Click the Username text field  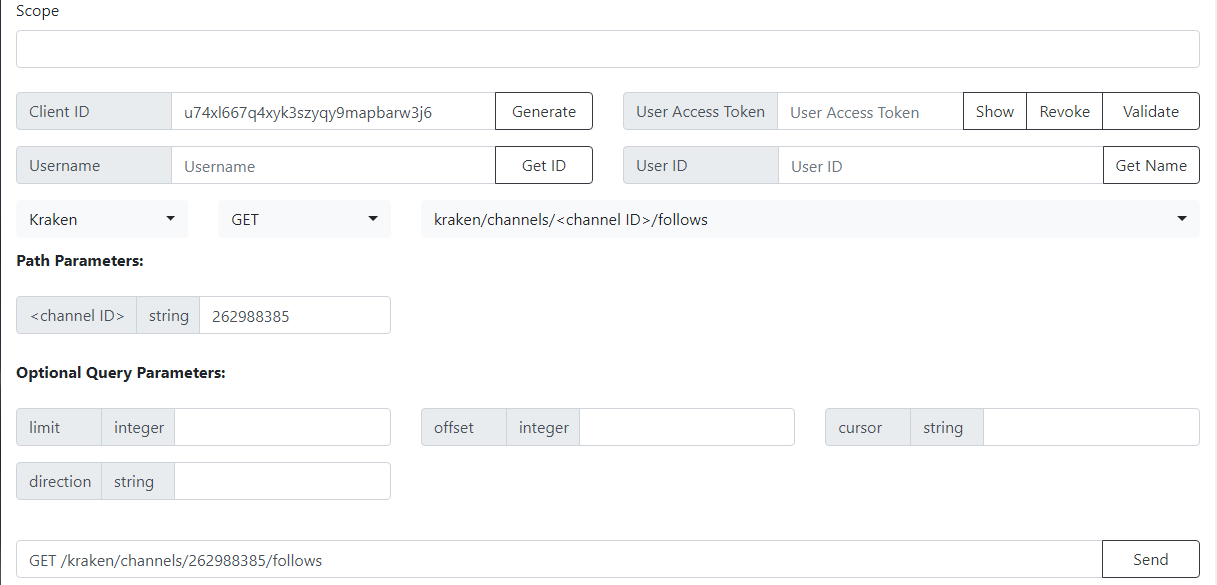pyautogui.click(x=333, y=166)
